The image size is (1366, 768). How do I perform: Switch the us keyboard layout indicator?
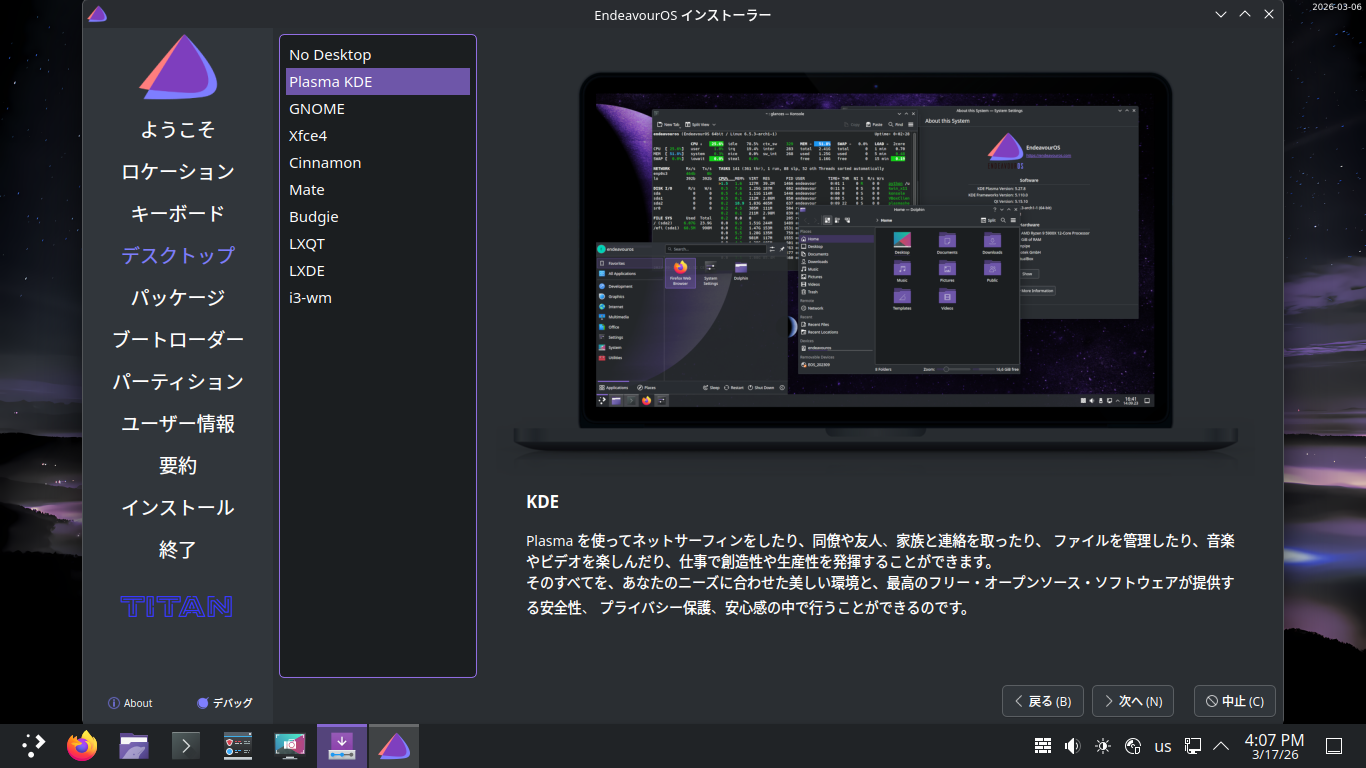tap(1163, 746)
